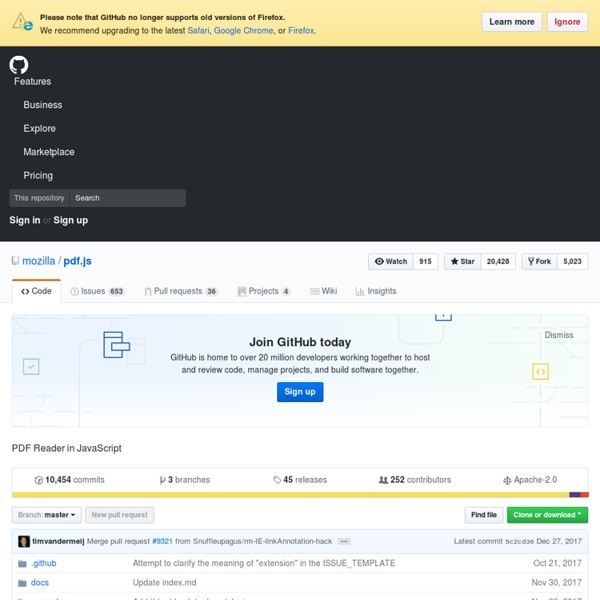This screenshot has height=600, width=600.
Task: Click Learn more in the warning banner
Action: 512,22
